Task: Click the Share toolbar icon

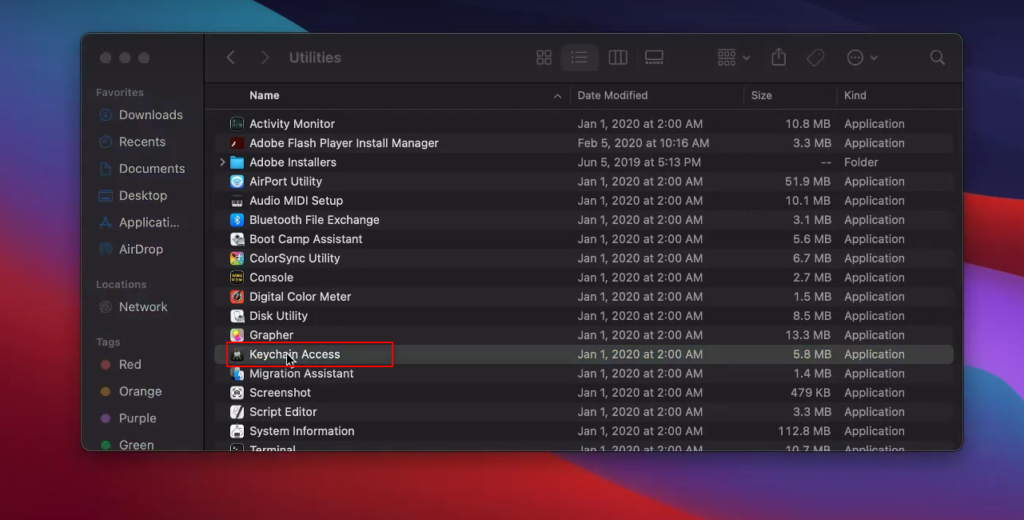Action: 779,58
